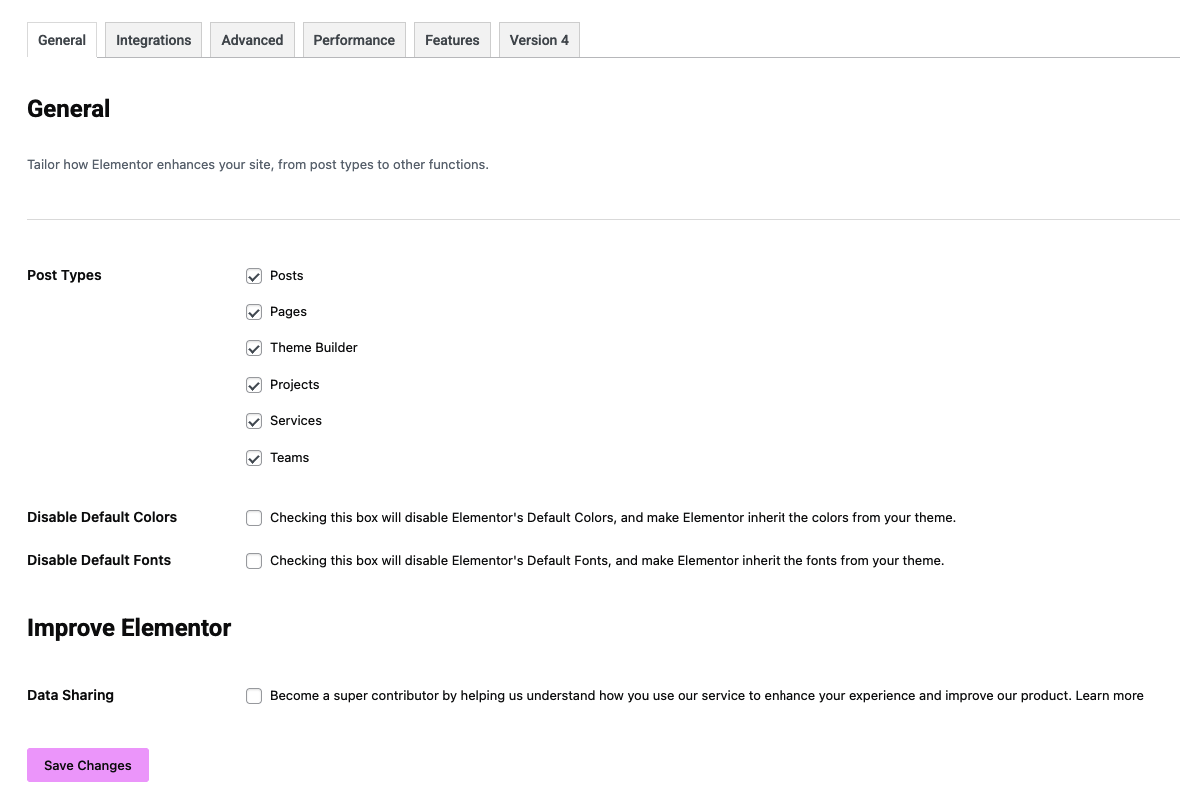Toggle the Teams post type checkbox

[x=254, y=458]
